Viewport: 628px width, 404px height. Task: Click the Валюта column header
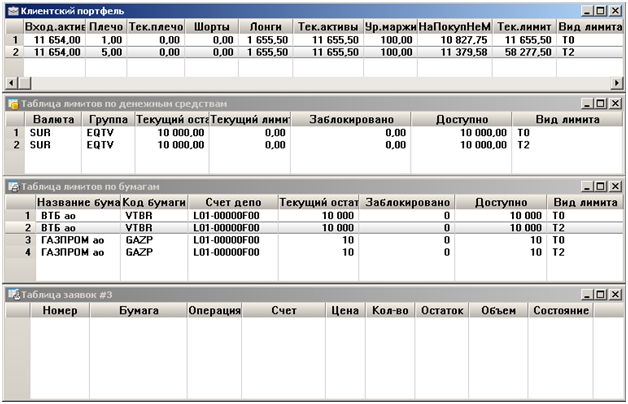52,119
